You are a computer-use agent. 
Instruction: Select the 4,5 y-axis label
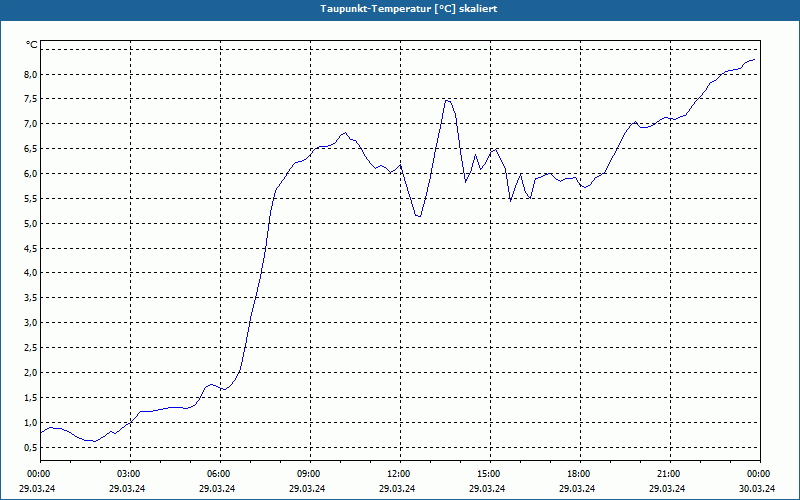coord(31,248)
